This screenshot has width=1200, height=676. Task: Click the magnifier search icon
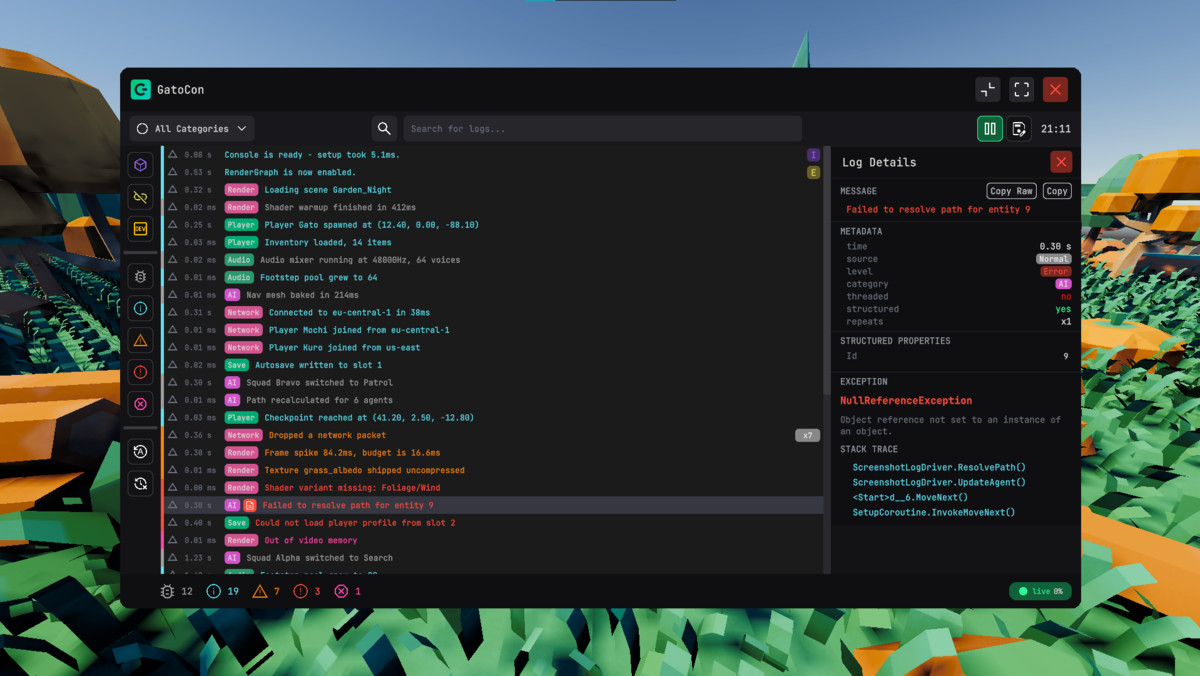point(384,128)
